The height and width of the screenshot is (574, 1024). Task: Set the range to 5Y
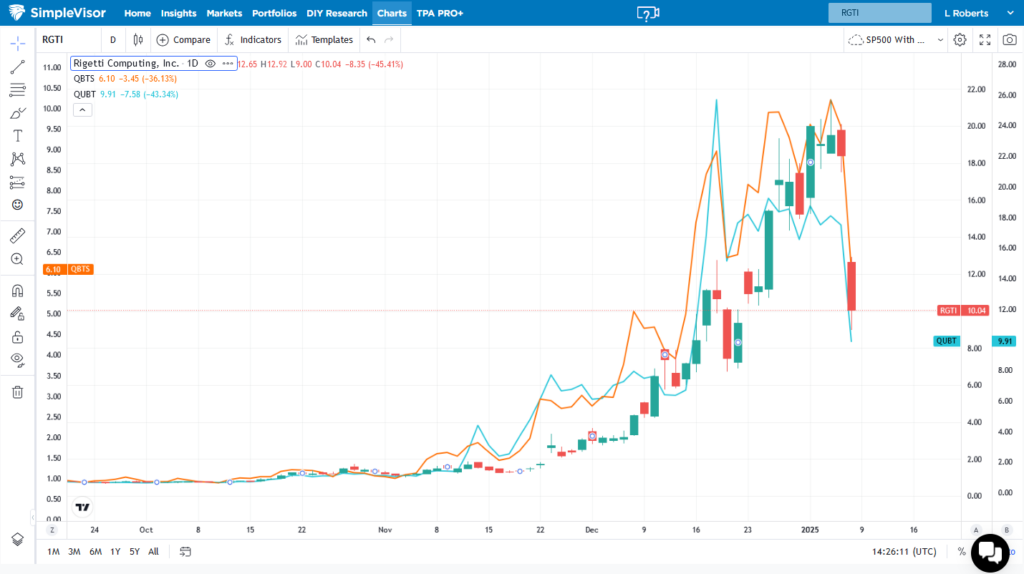135,552
